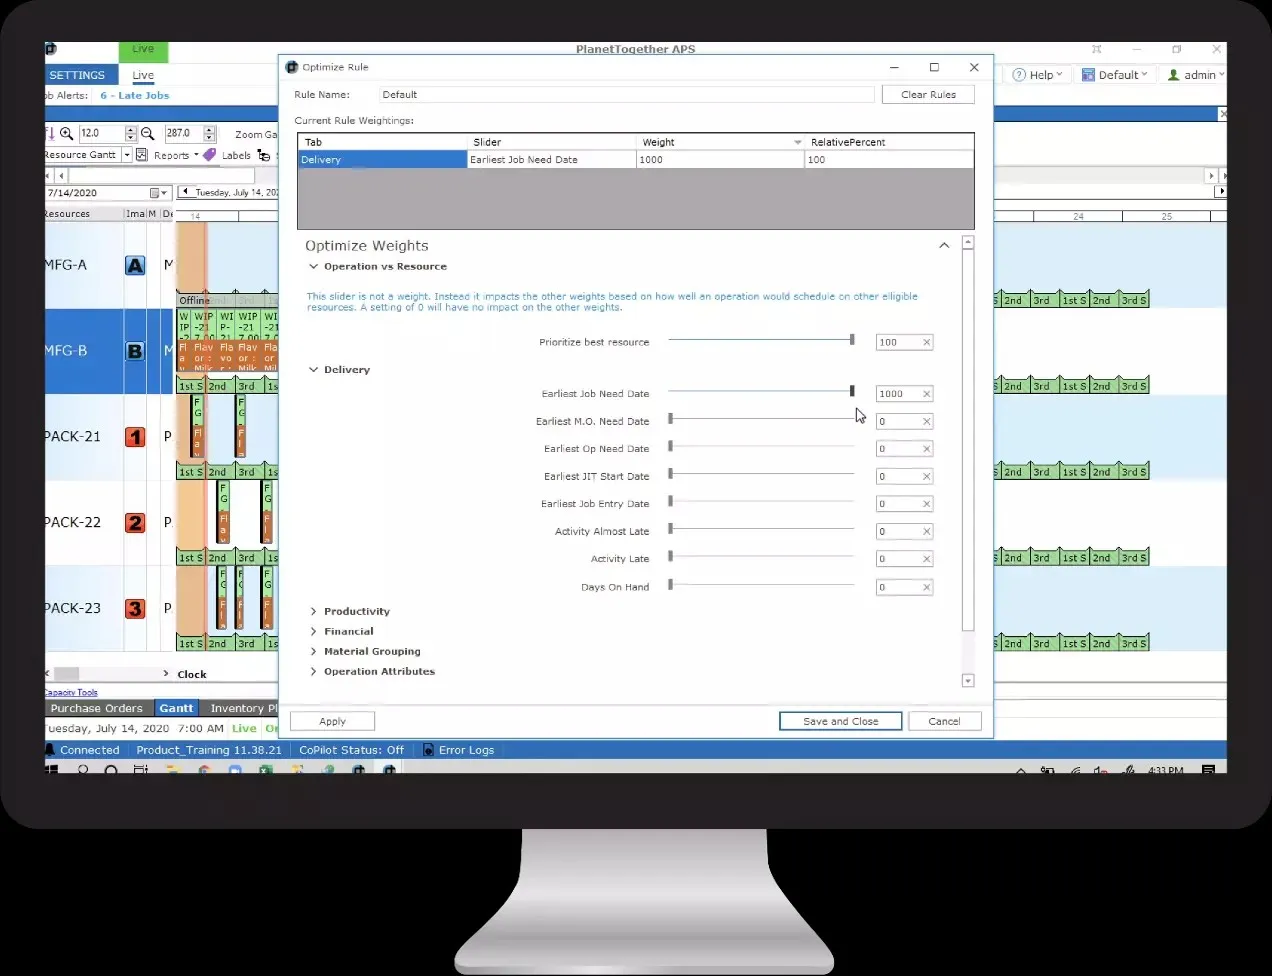Open the Weight column filter dropdown

(797, 142)
